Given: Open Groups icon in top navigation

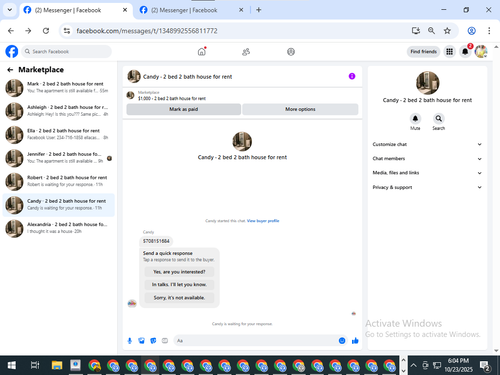Looking at the screenshot, I should (x=291, y=52).
